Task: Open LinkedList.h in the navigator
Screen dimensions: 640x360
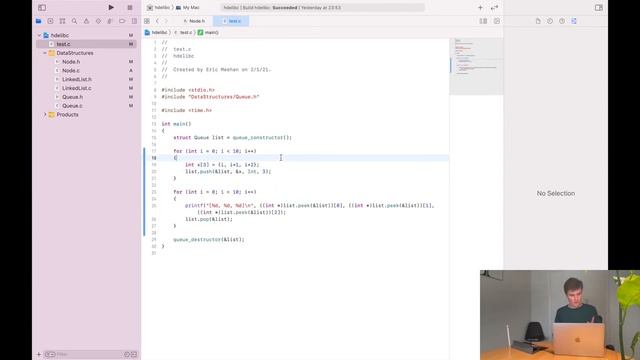Action: pyautogui.click(x=76, y=79)
